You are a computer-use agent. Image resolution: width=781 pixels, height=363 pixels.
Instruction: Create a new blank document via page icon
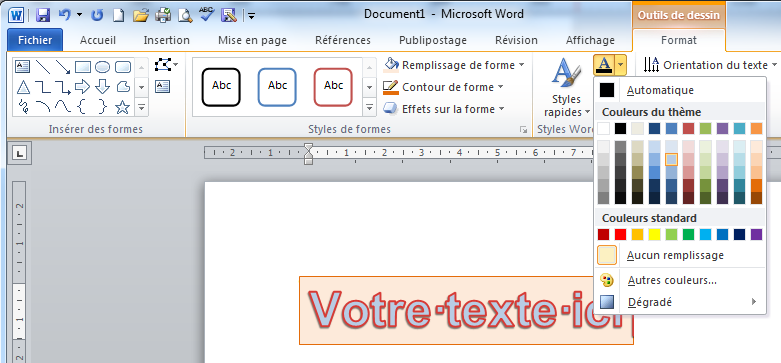pos(118,15)
